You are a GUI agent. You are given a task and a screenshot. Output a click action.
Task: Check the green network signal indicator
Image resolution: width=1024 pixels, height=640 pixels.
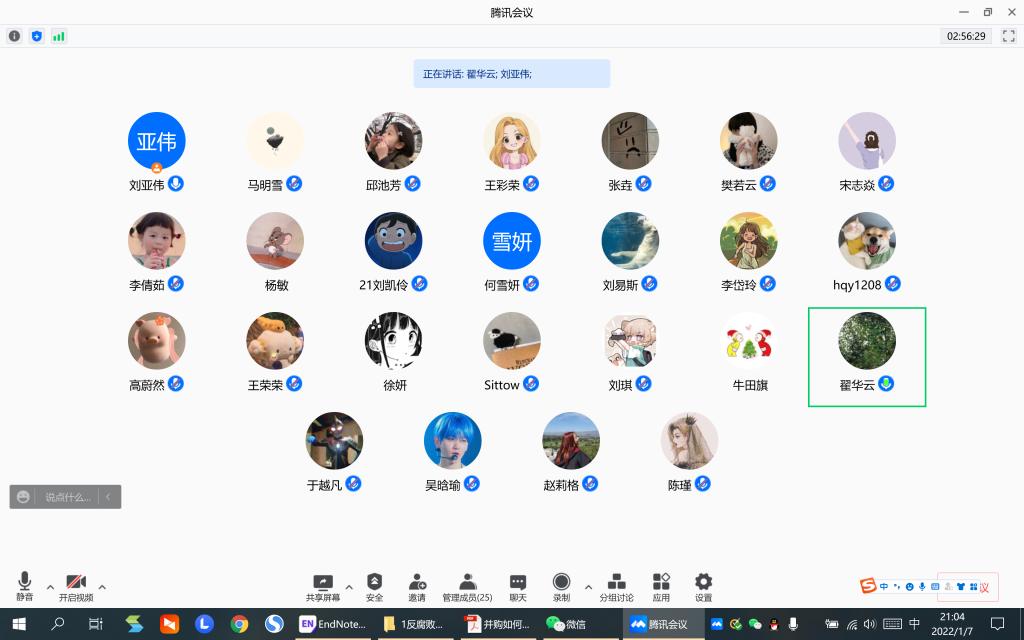point(59,36)
